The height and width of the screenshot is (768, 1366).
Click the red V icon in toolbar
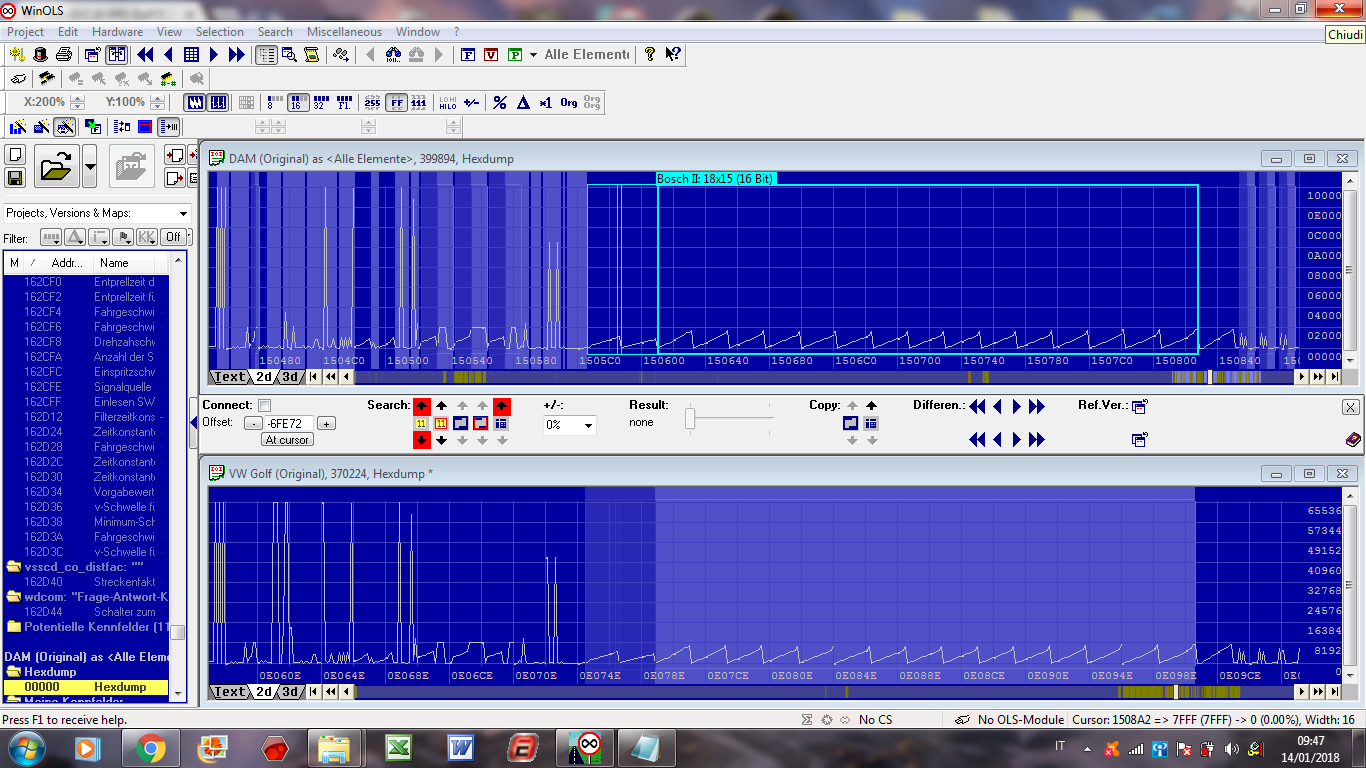(x=490, y=54)
